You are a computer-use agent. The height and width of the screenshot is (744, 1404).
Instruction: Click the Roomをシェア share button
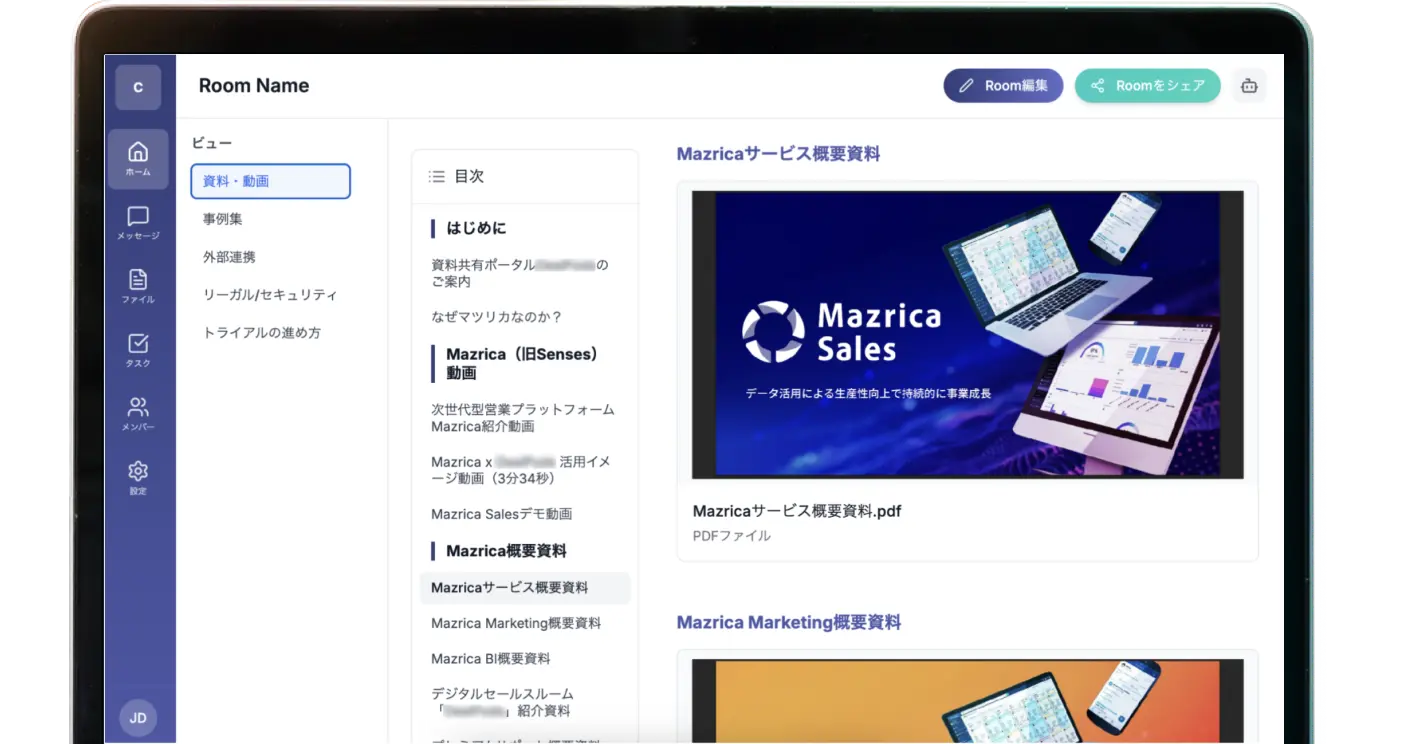tap(1147, 86)
